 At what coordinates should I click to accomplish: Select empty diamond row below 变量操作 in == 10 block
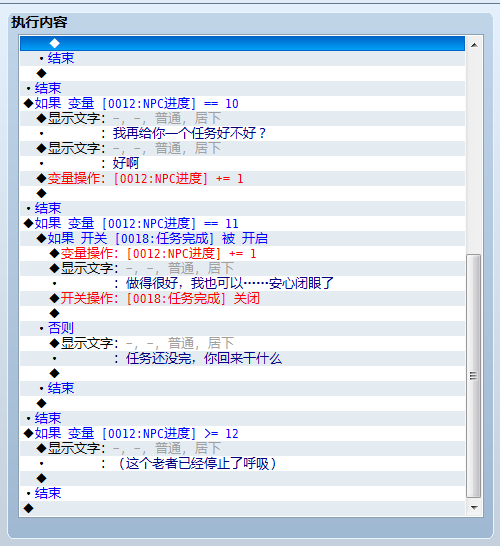tap(242, 193)
